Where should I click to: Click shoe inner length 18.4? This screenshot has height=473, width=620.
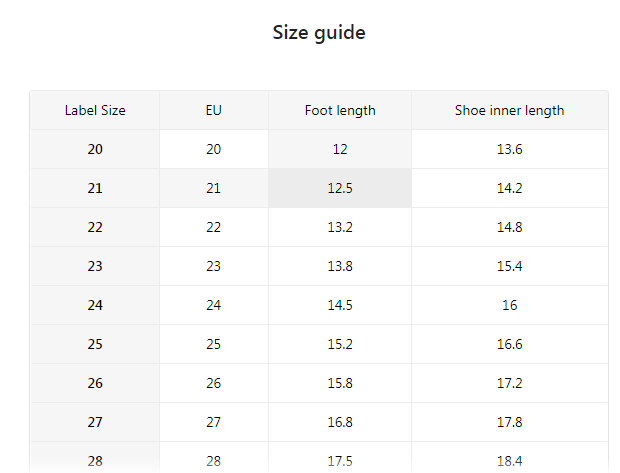(x=509, y=461)
